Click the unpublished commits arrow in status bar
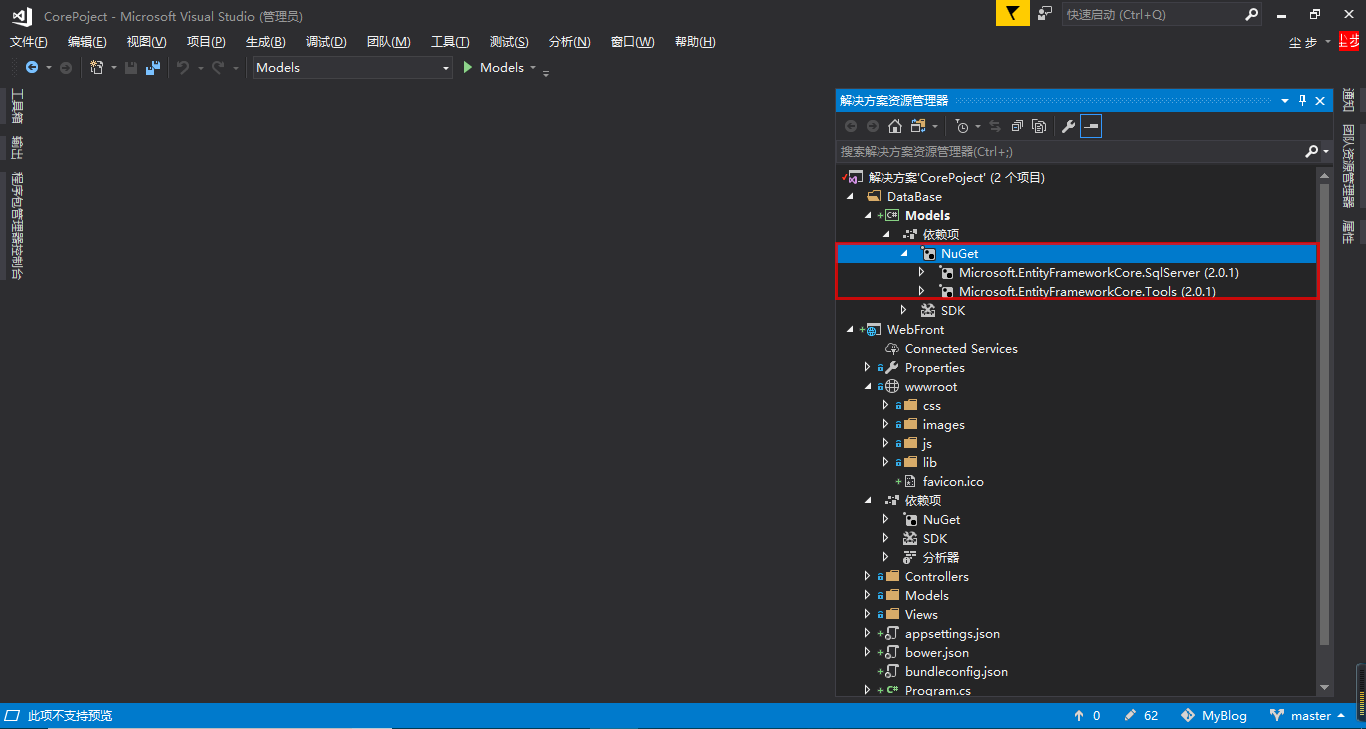This screenshot has height=729, width=1366. pos(1079,716)
